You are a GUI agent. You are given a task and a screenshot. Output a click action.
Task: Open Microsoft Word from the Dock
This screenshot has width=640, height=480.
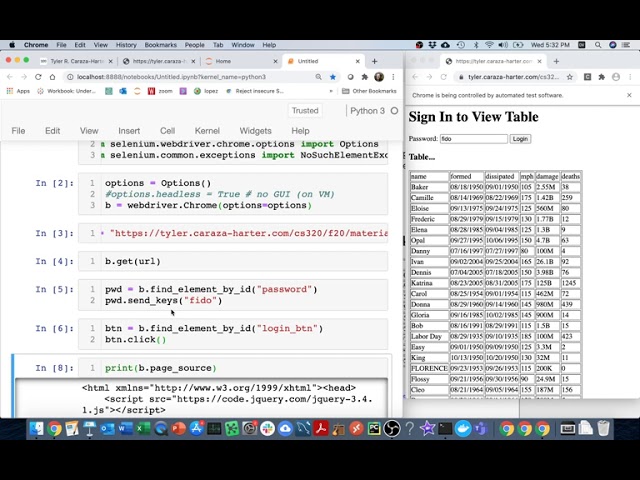click(125, 429)
